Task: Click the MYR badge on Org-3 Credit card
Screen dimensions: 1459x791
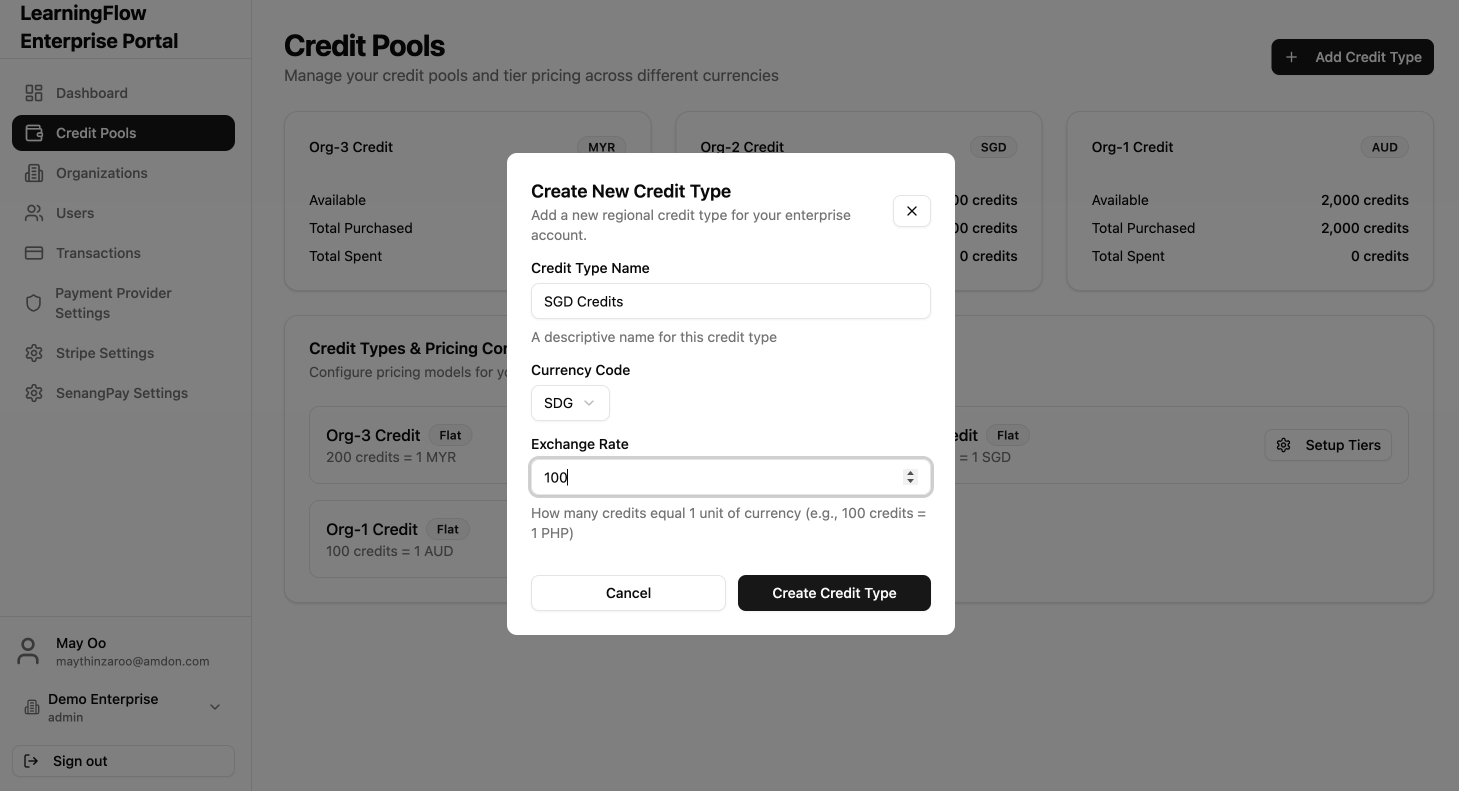Action: click(x=601, y=147)
